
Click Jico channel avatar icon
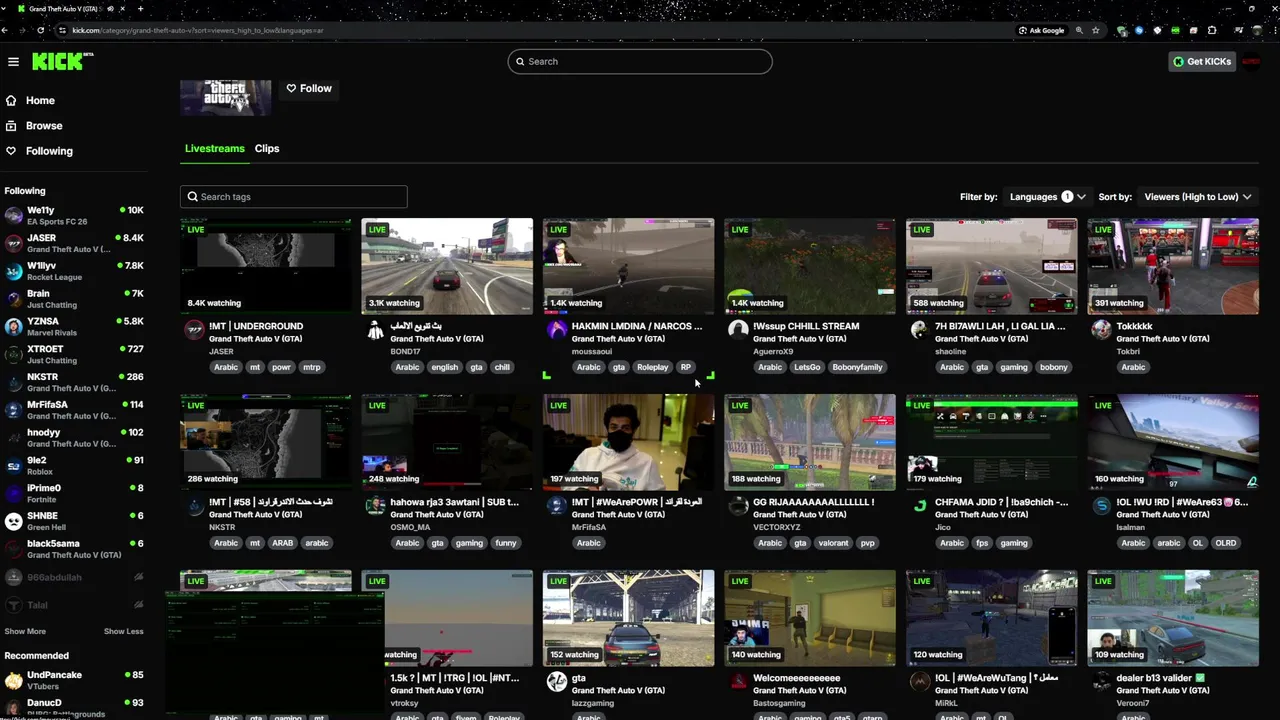click(920, 506)
